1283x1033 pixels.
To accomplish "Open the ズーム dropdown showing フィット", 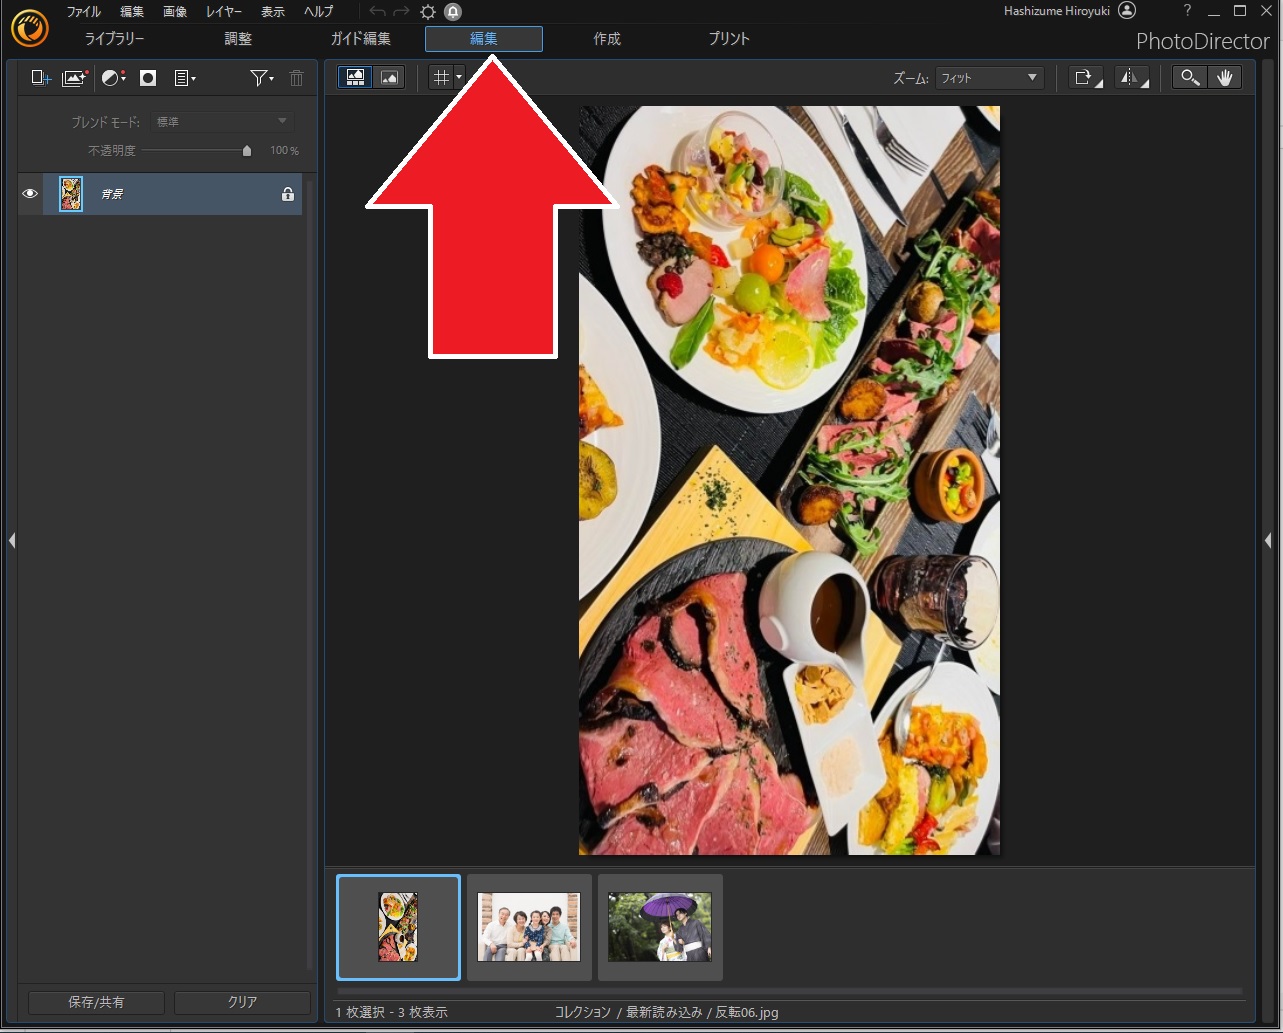I will tap(990, 78).
